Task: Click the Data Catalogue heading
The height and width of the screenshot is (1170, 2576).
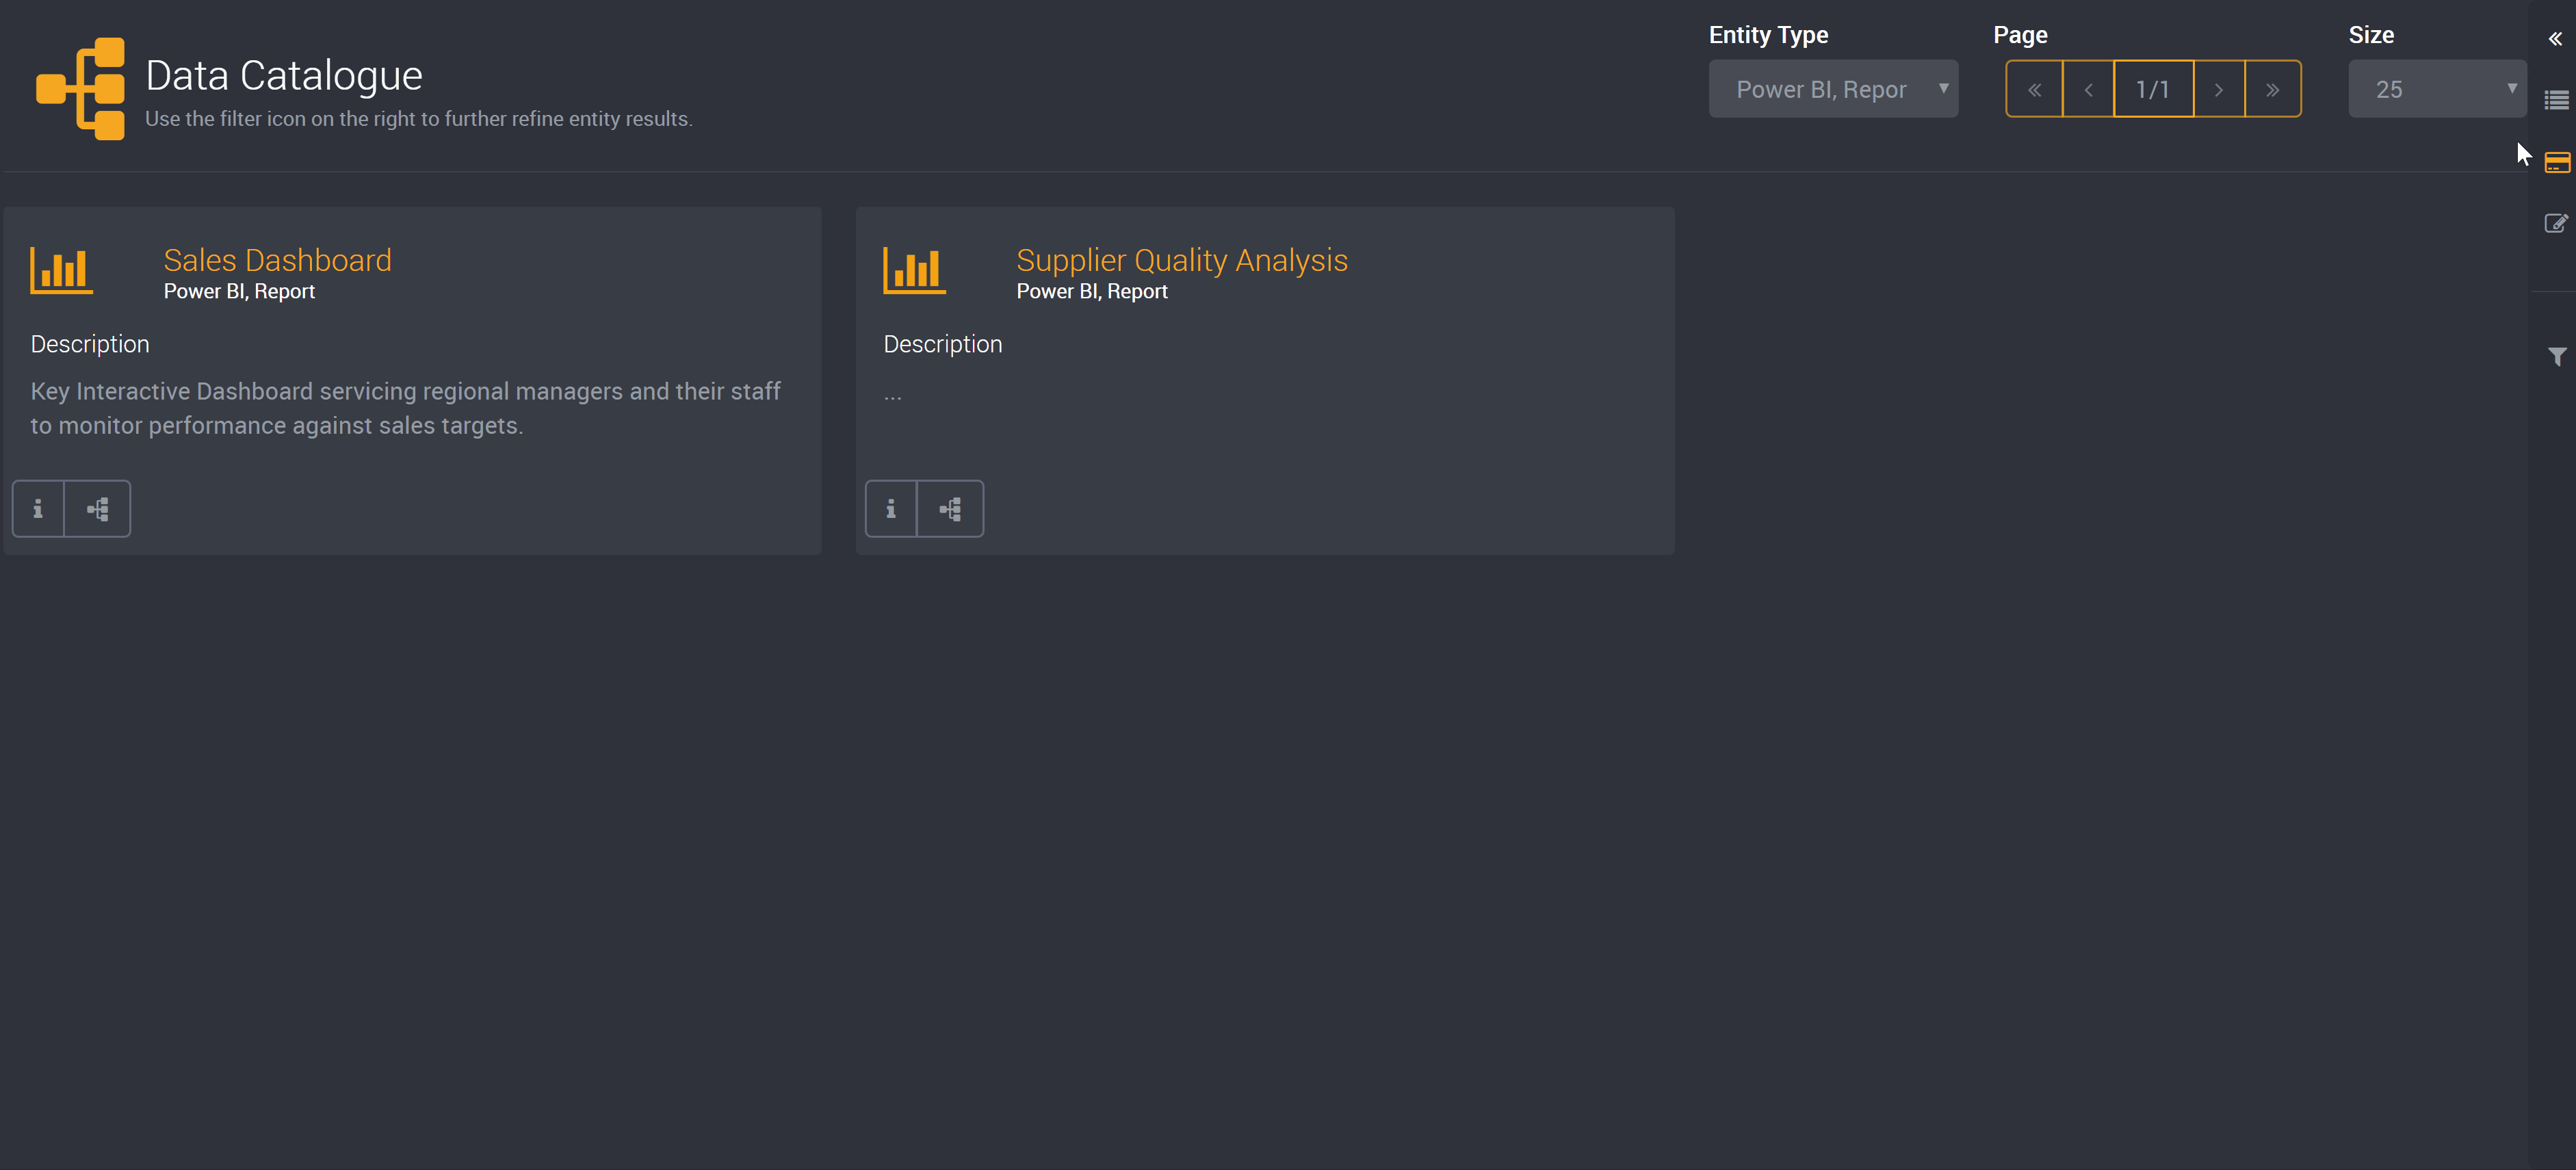Action: (284, 75)
